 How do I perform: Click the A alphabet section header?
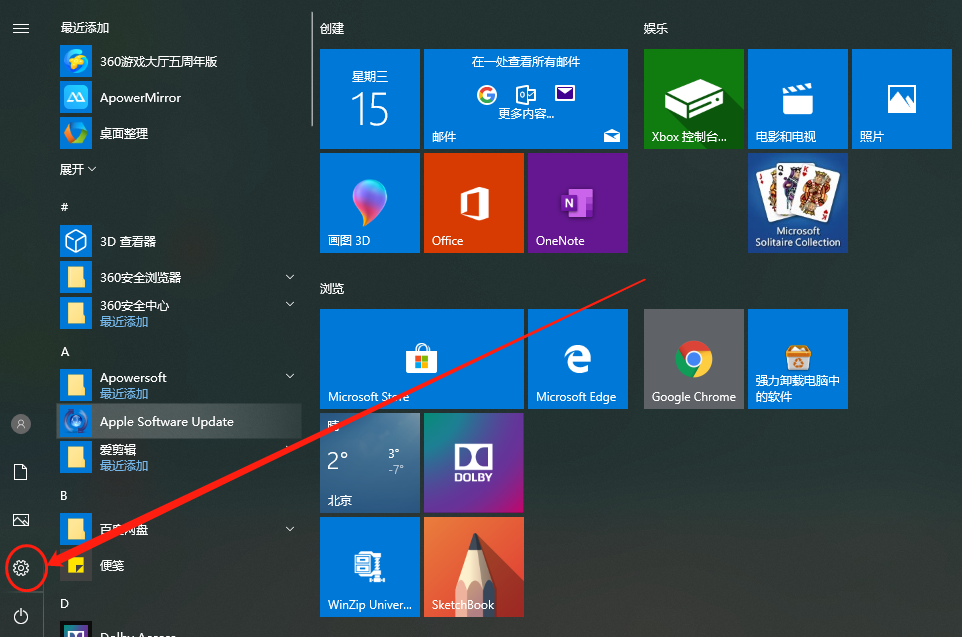pyautogui.click(x=65, y=352)
